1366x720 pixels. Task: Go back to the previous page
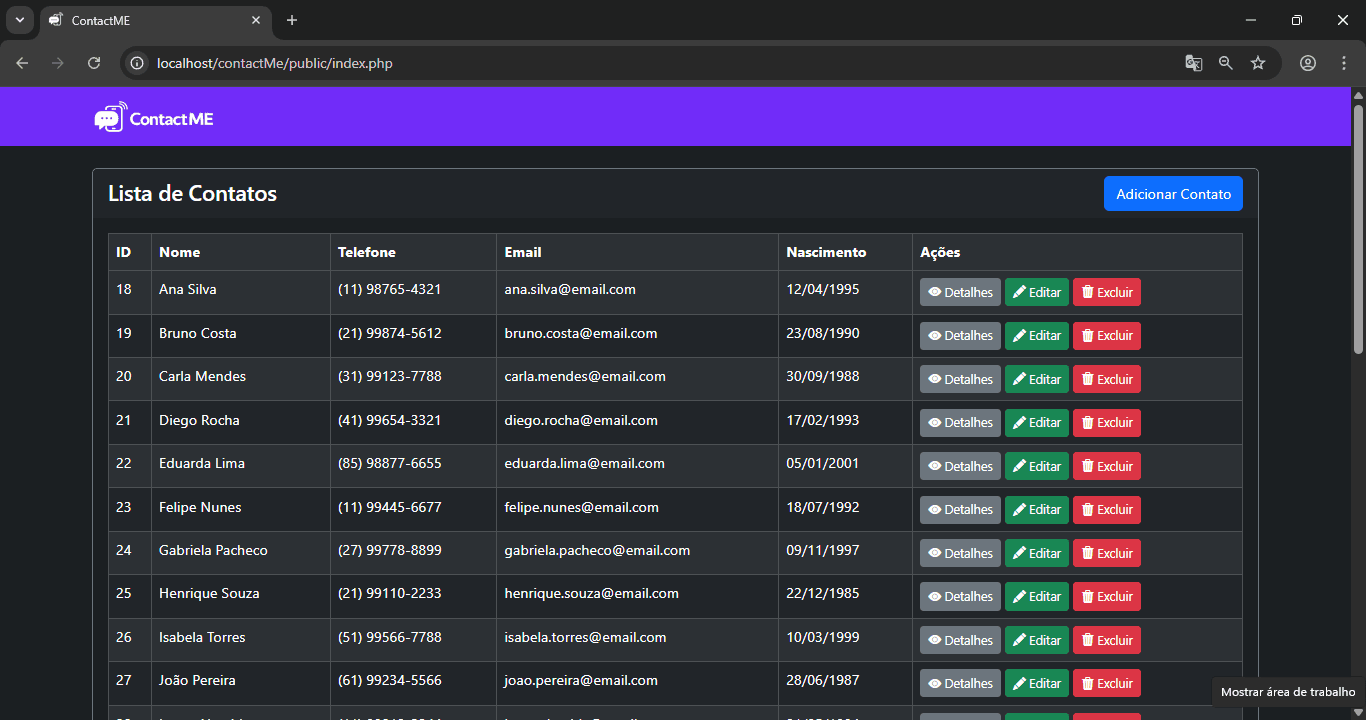point(22,63)
